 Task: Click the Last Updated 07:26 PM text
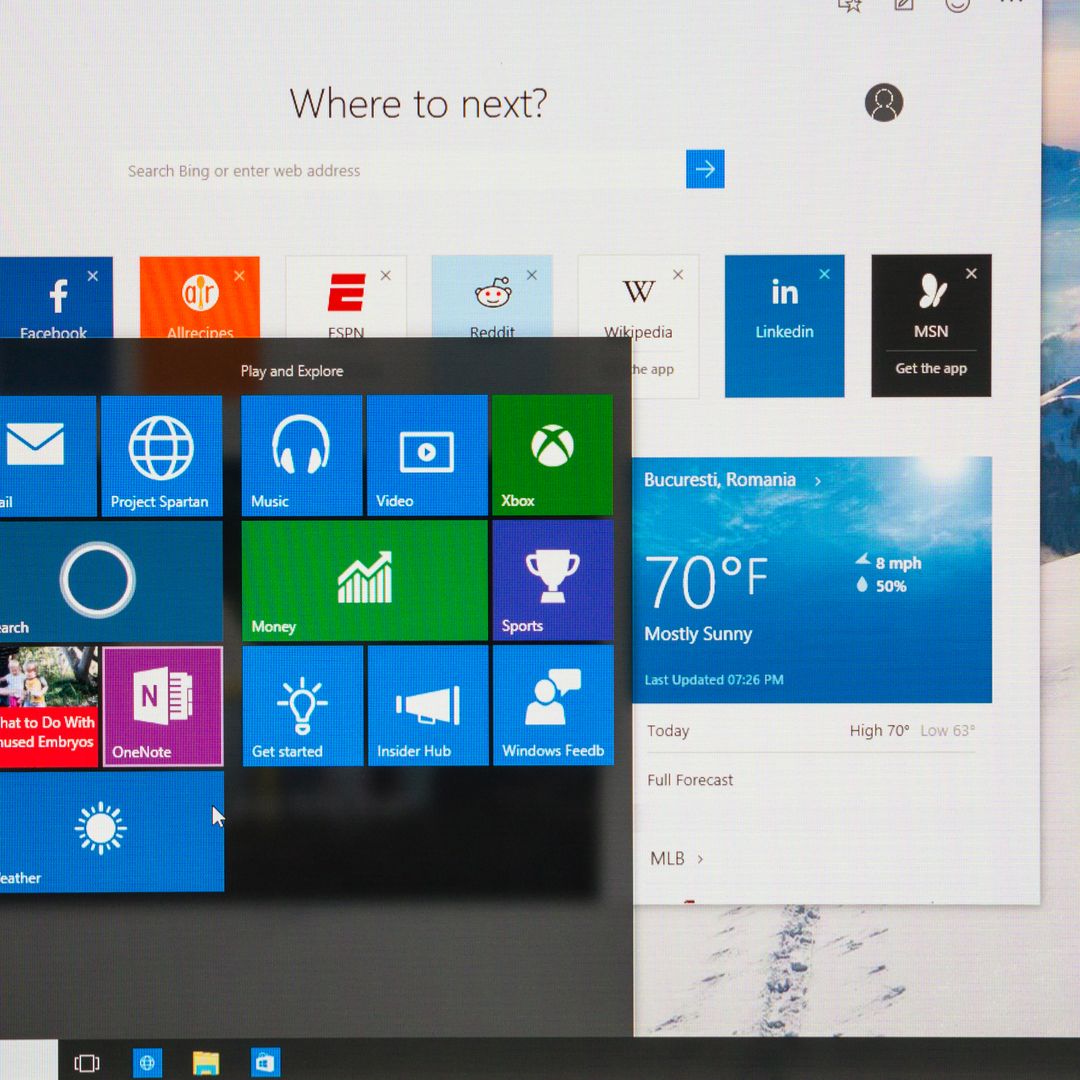click(x=714, y=680)
